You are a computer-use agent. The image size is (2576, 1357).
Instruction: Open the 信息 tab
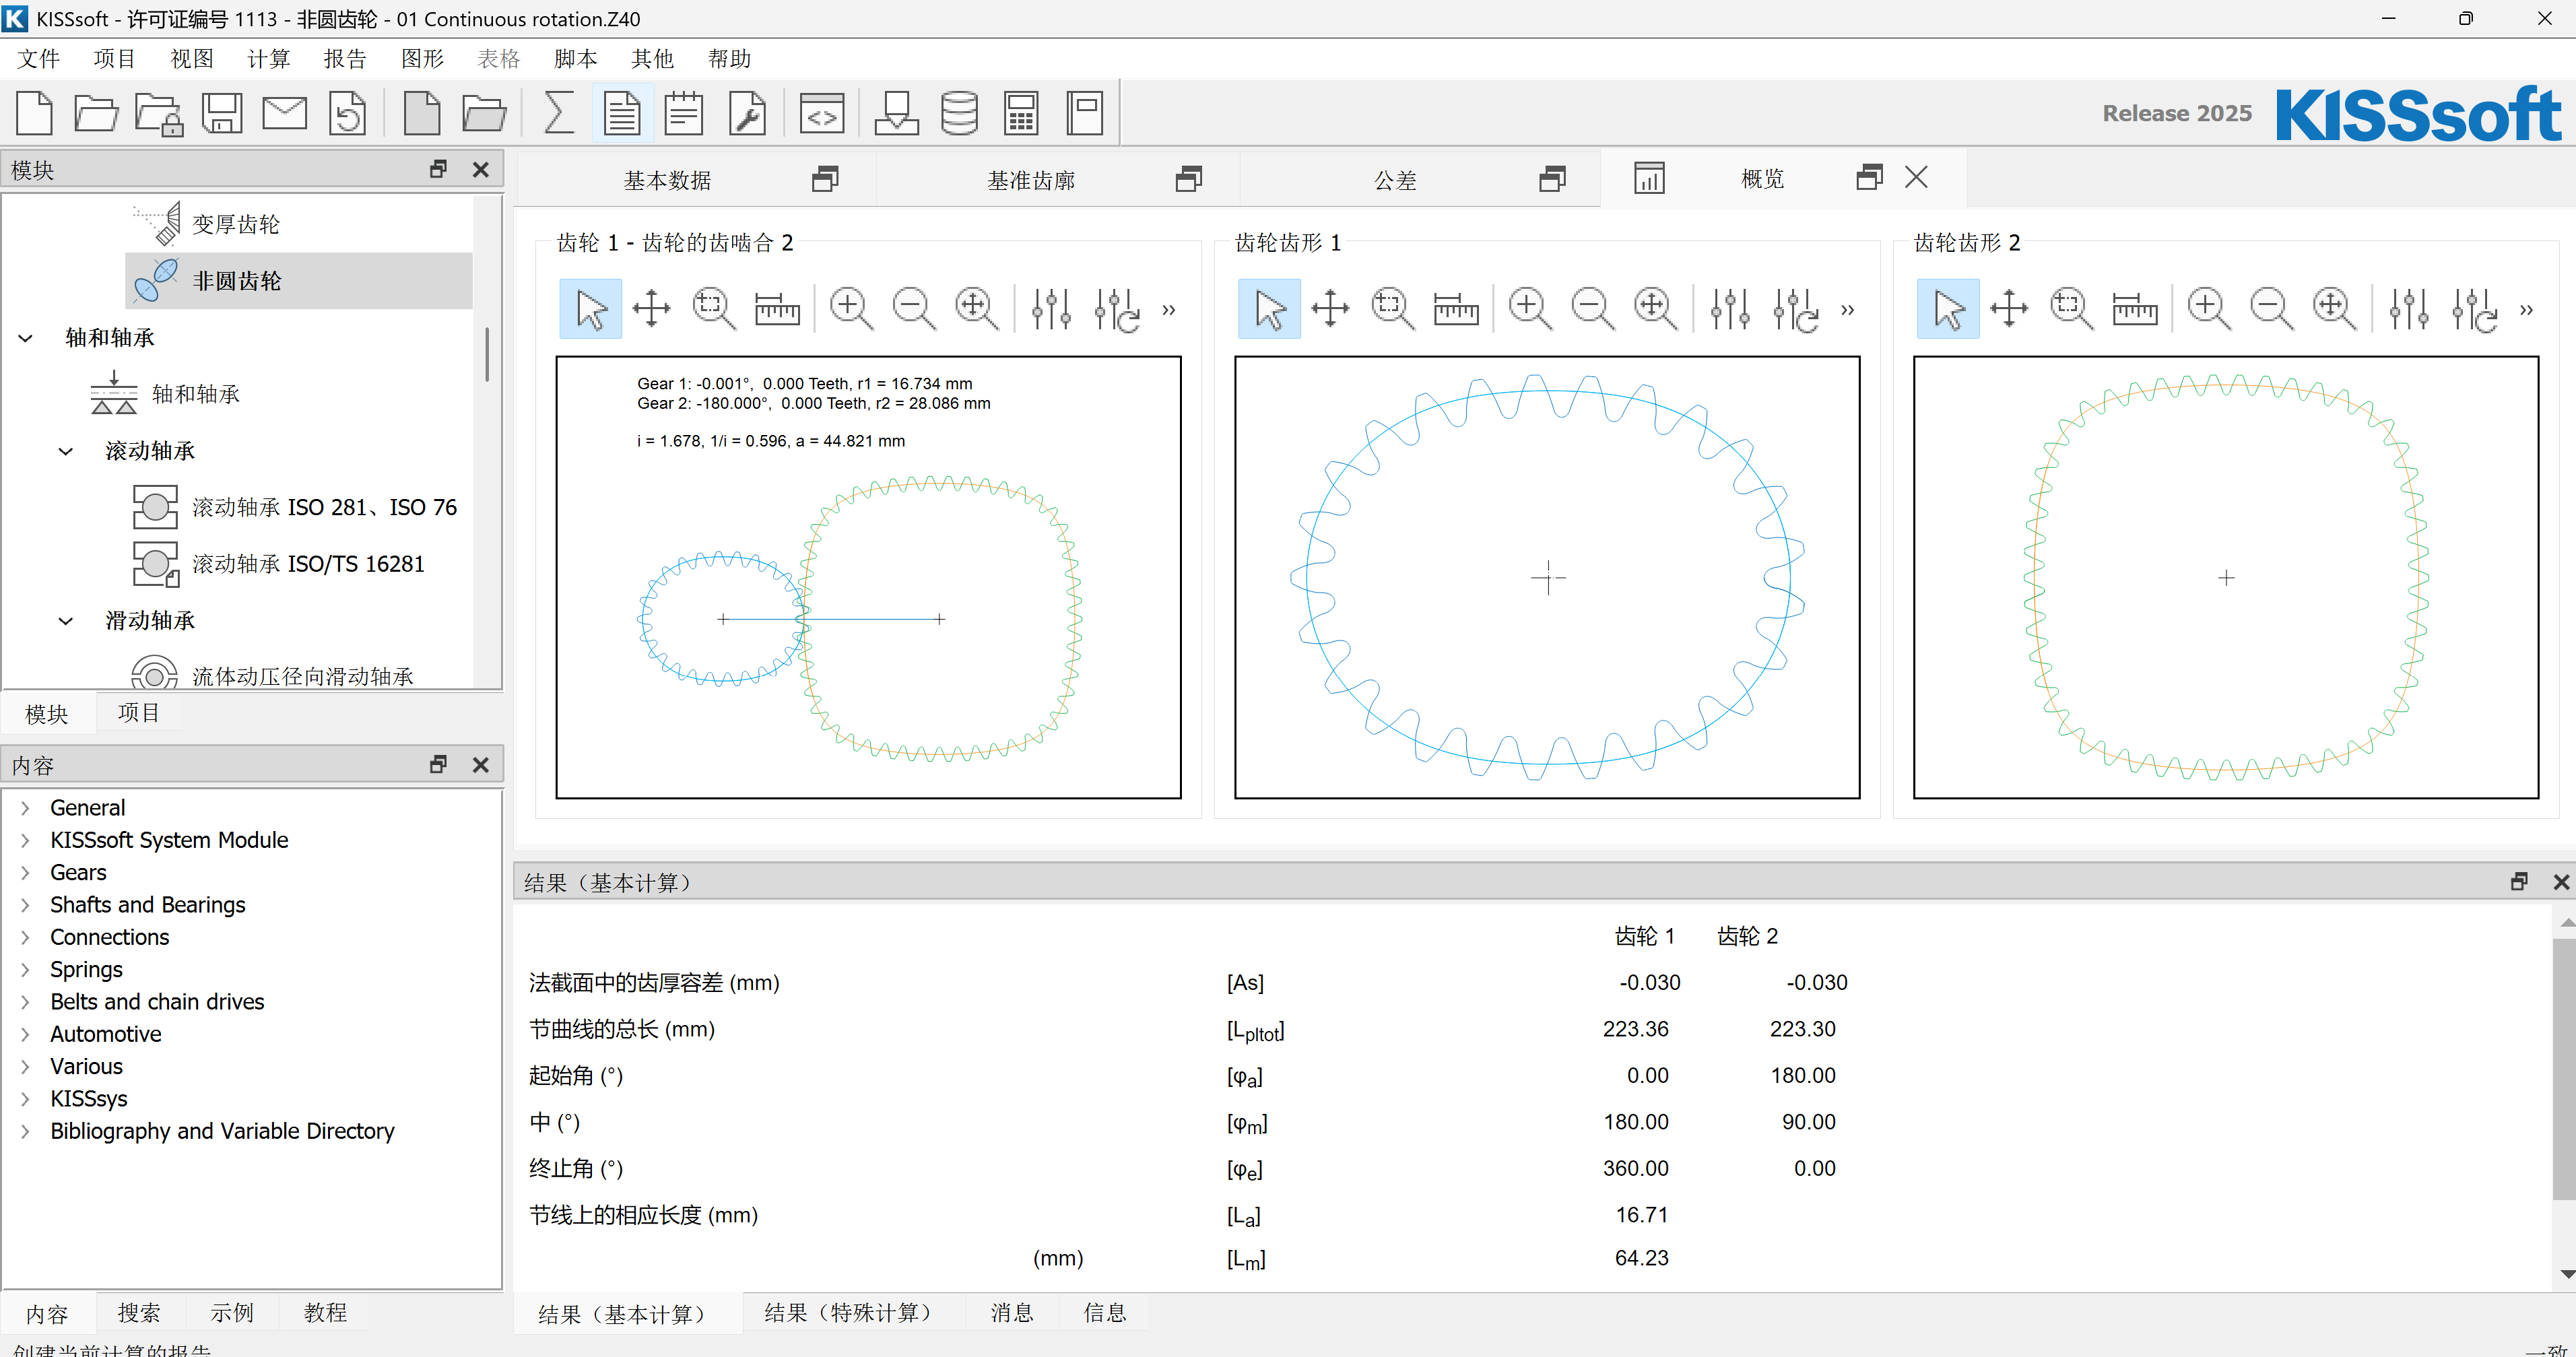pyautogui.click(x=1105, y=1313)
